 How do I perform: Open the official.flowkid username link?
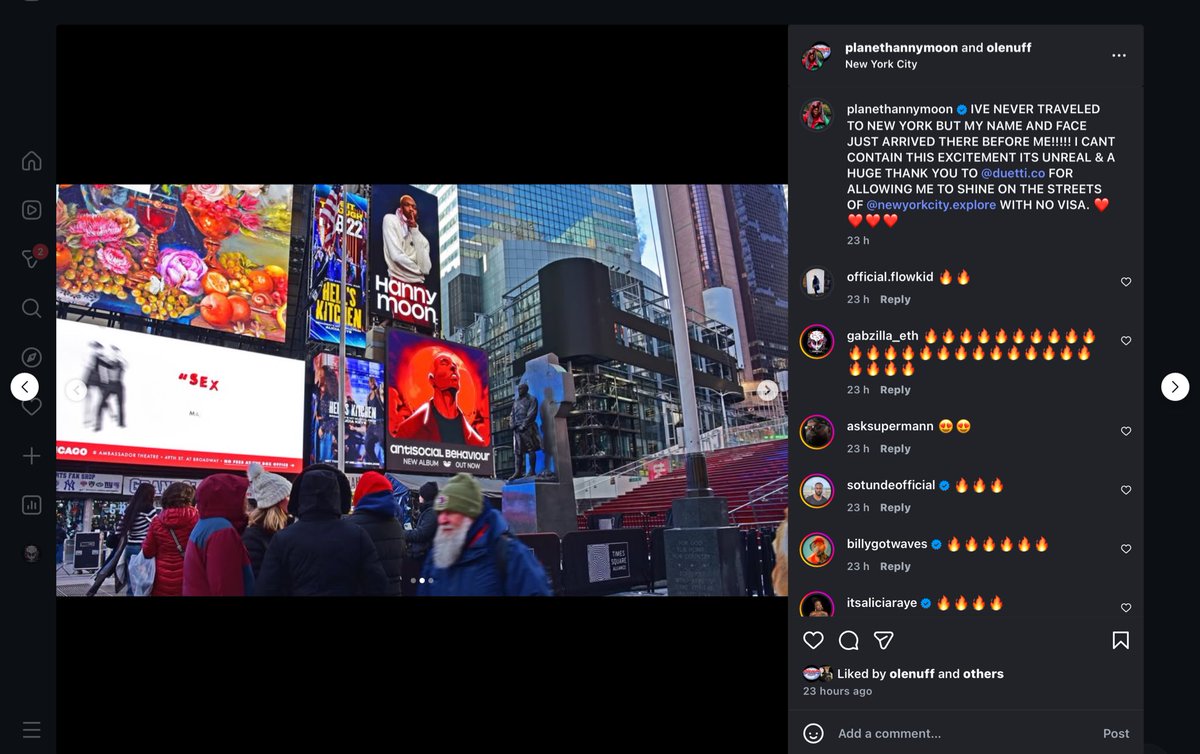891,277
